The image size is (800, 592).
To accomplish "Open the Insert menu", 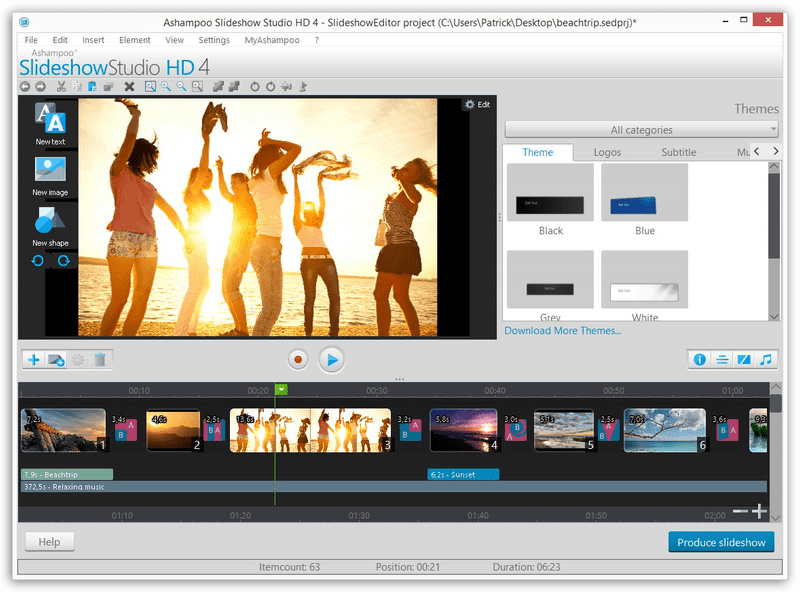I will 93,40.
